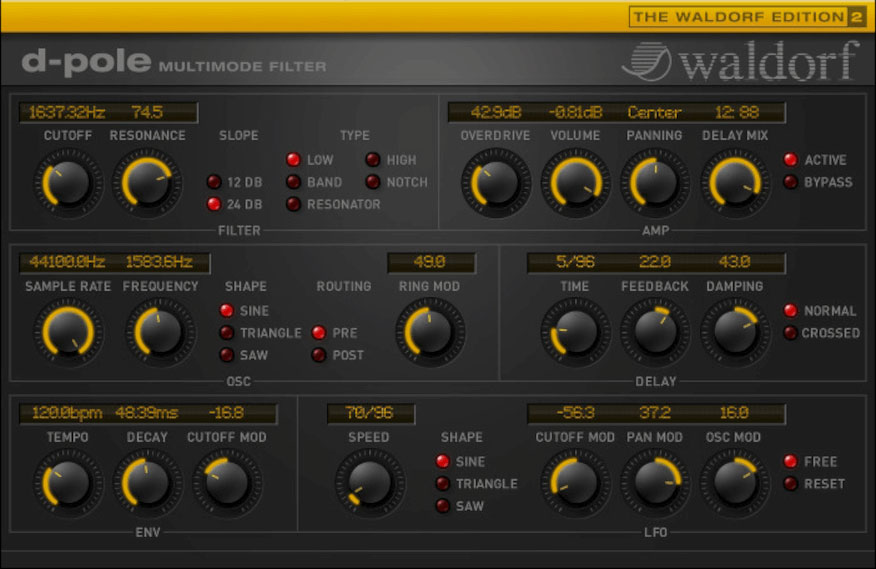Click the Waldorf logo
This screenshot has height=569, width=876.
point(740,62)
